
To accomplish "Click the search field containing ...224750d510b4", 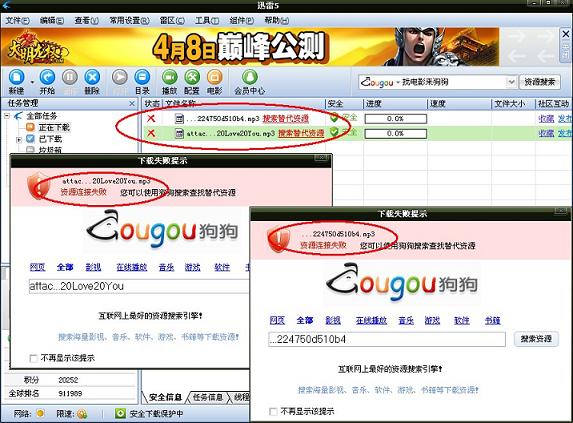I will (x=387, y=339).
